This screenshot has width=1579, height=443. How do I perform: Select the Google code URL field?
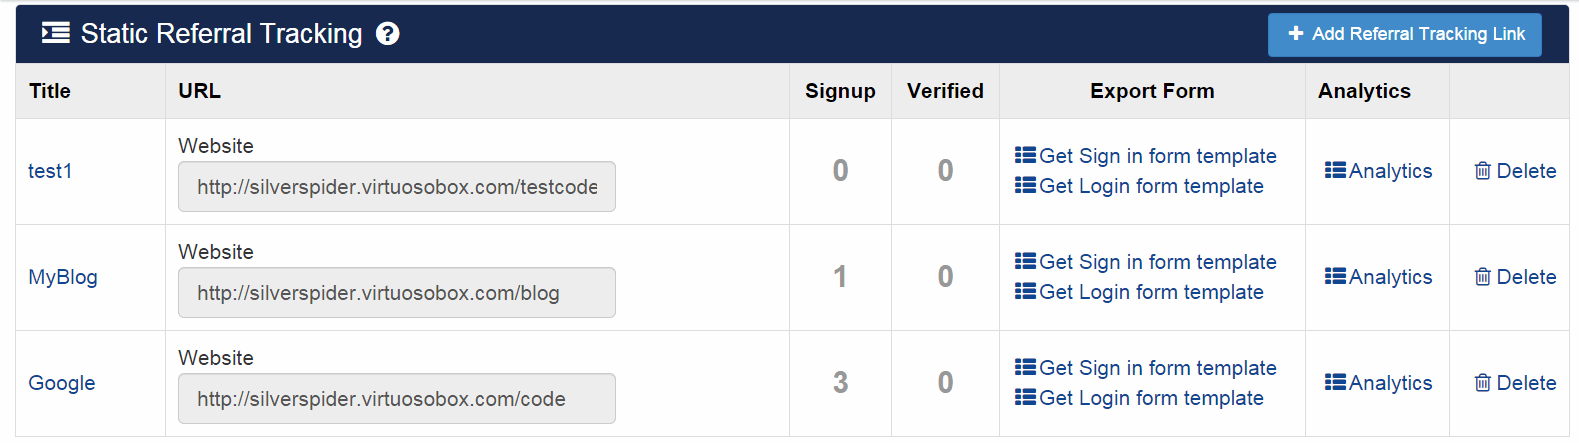(397, 399)
